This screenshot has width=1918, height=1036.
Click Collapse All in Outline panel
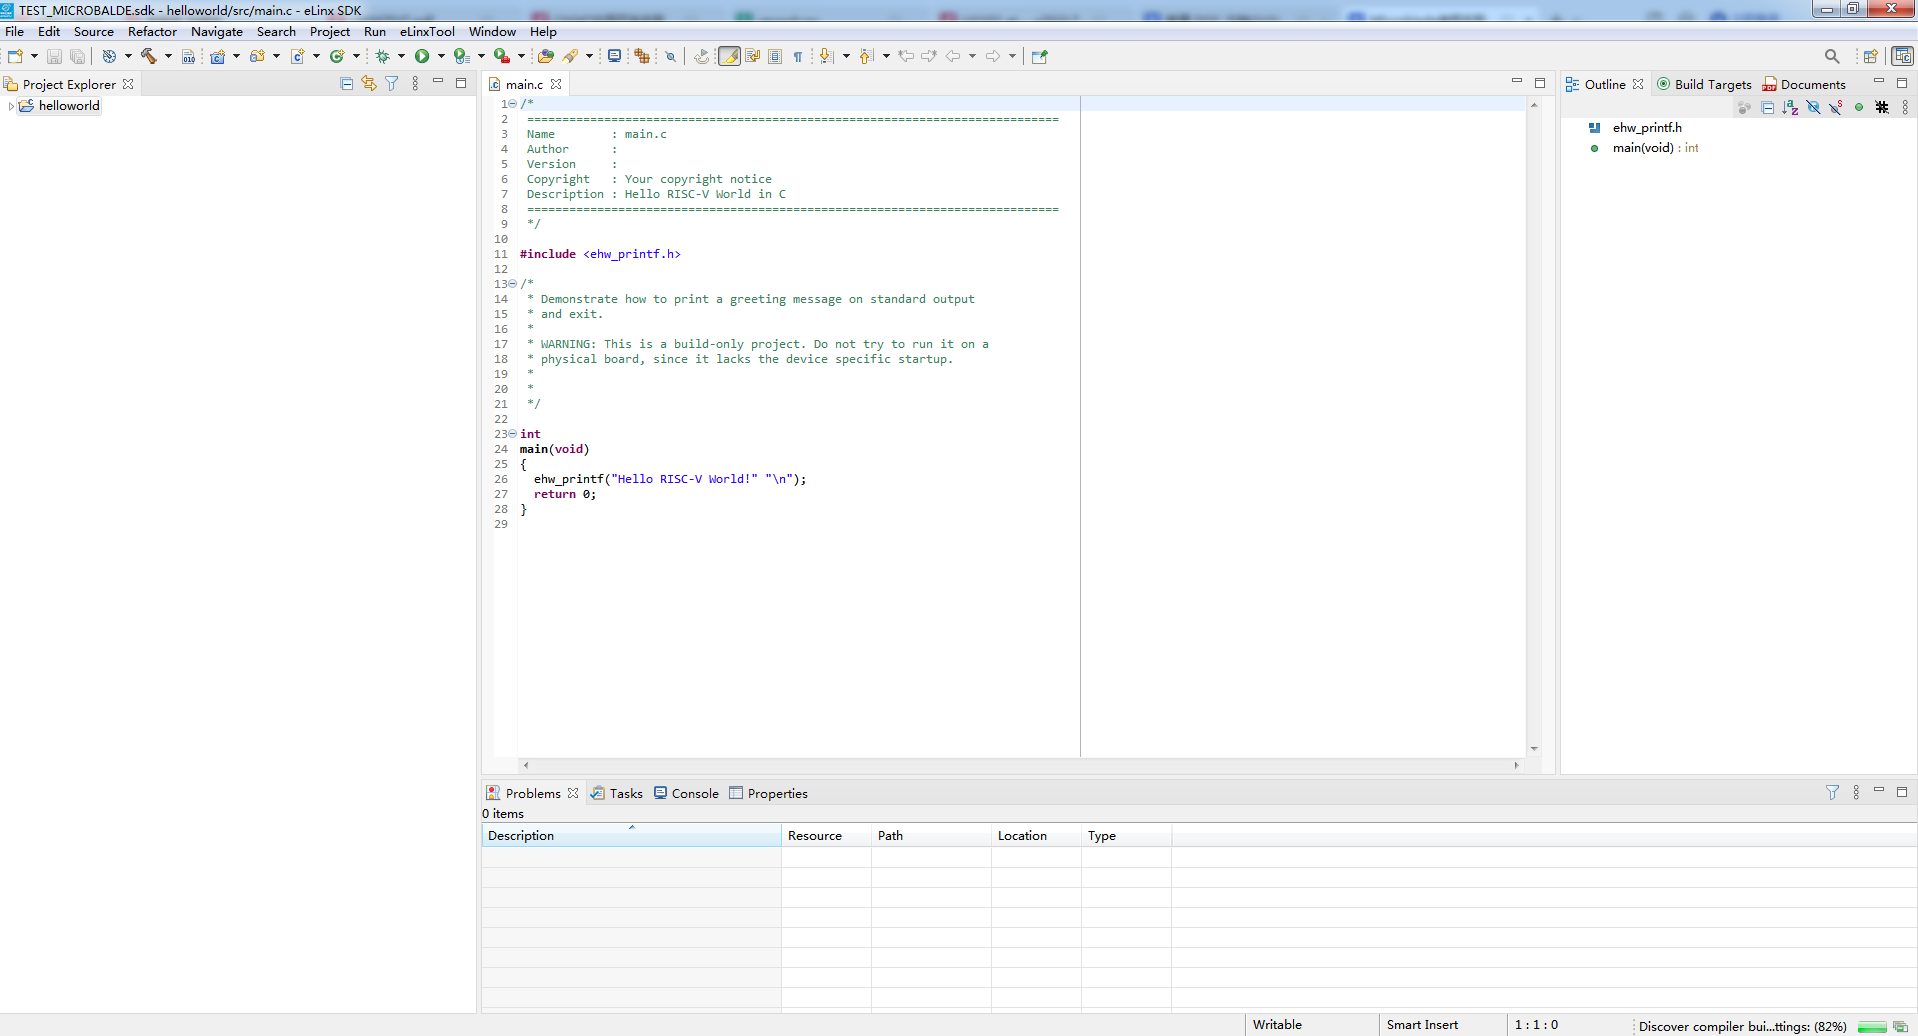1767,108
